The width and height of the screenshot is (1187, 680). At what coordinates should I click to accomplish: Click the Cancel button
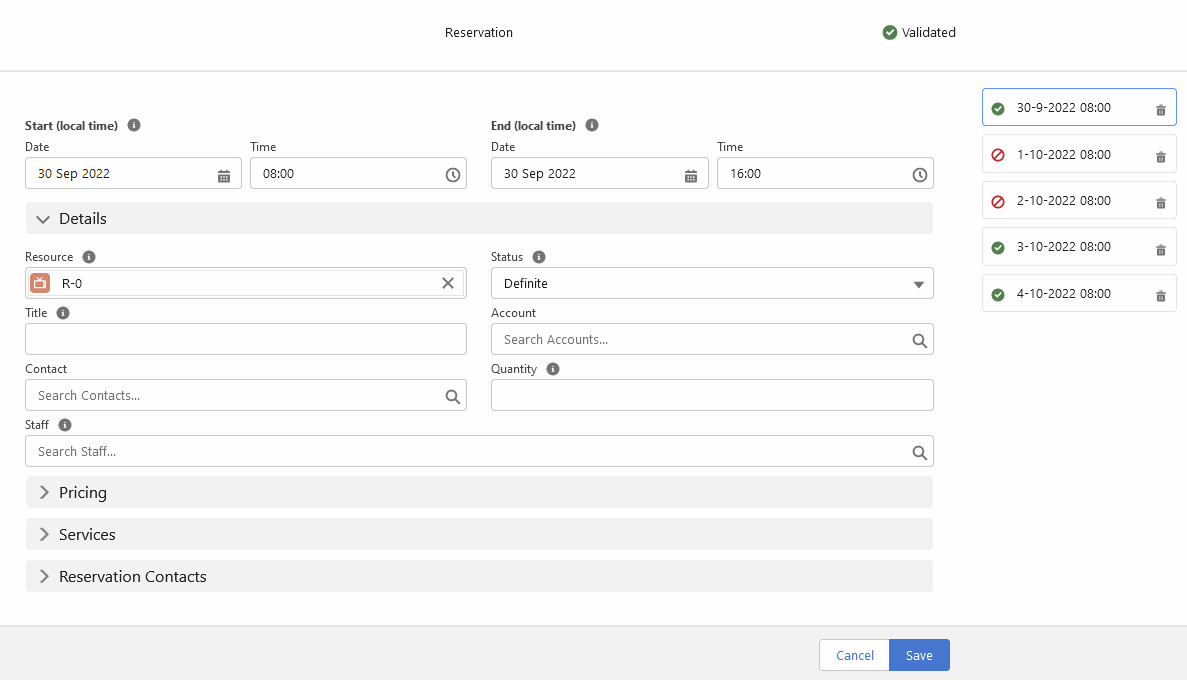point(854,656)
